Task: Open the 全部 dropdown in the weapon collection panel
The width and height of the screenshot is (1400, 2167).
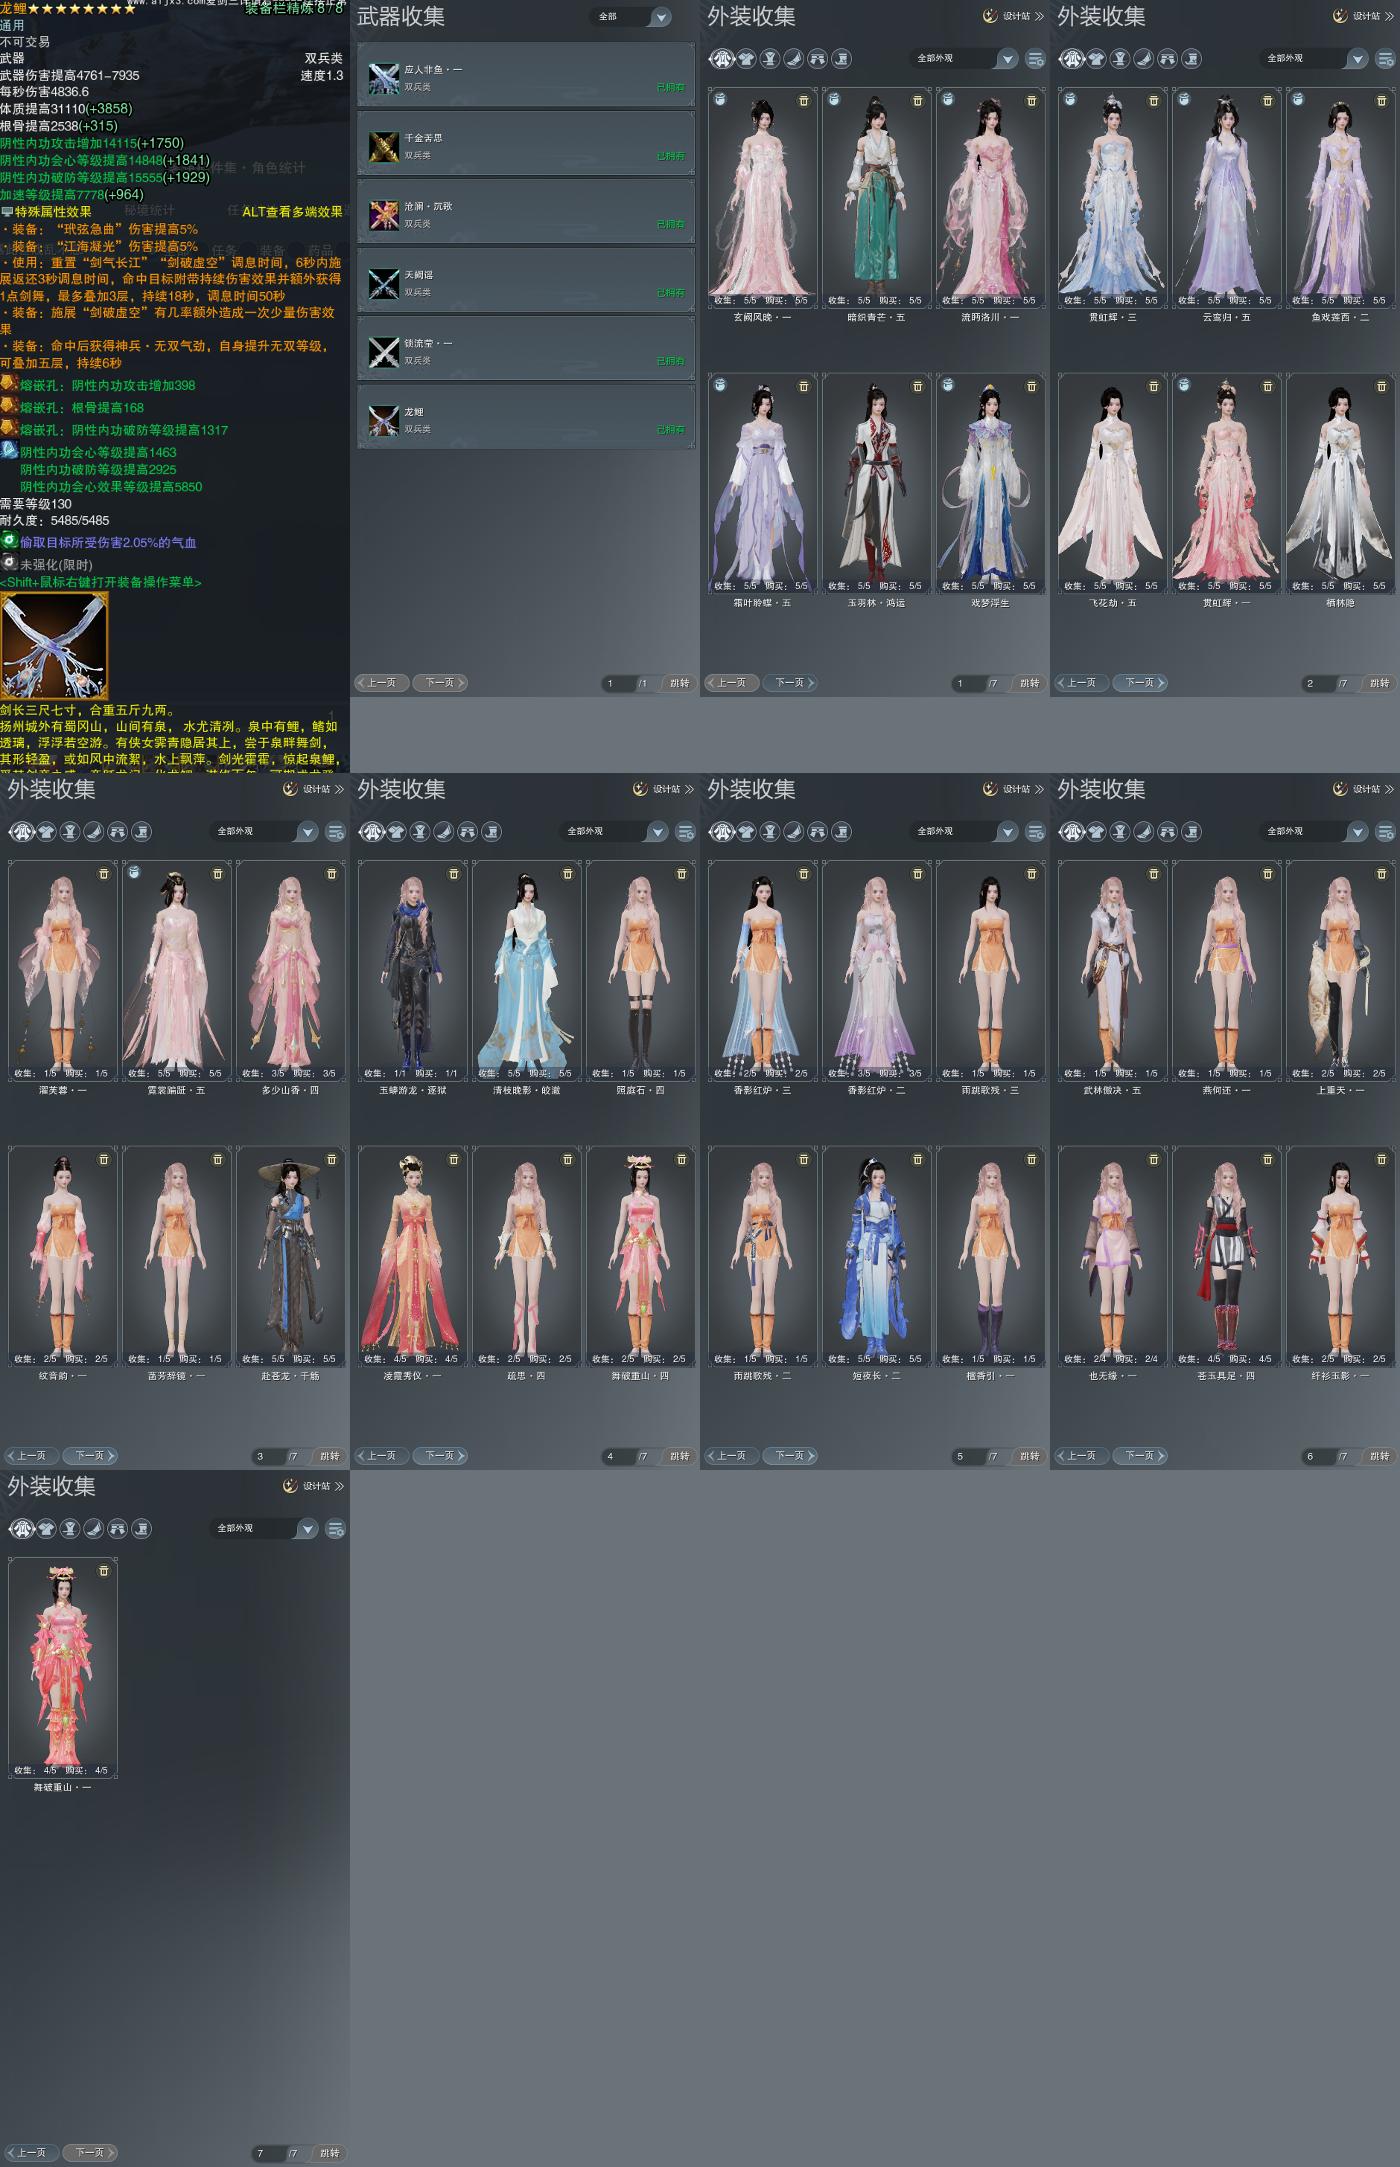Action: pos(631,17)
